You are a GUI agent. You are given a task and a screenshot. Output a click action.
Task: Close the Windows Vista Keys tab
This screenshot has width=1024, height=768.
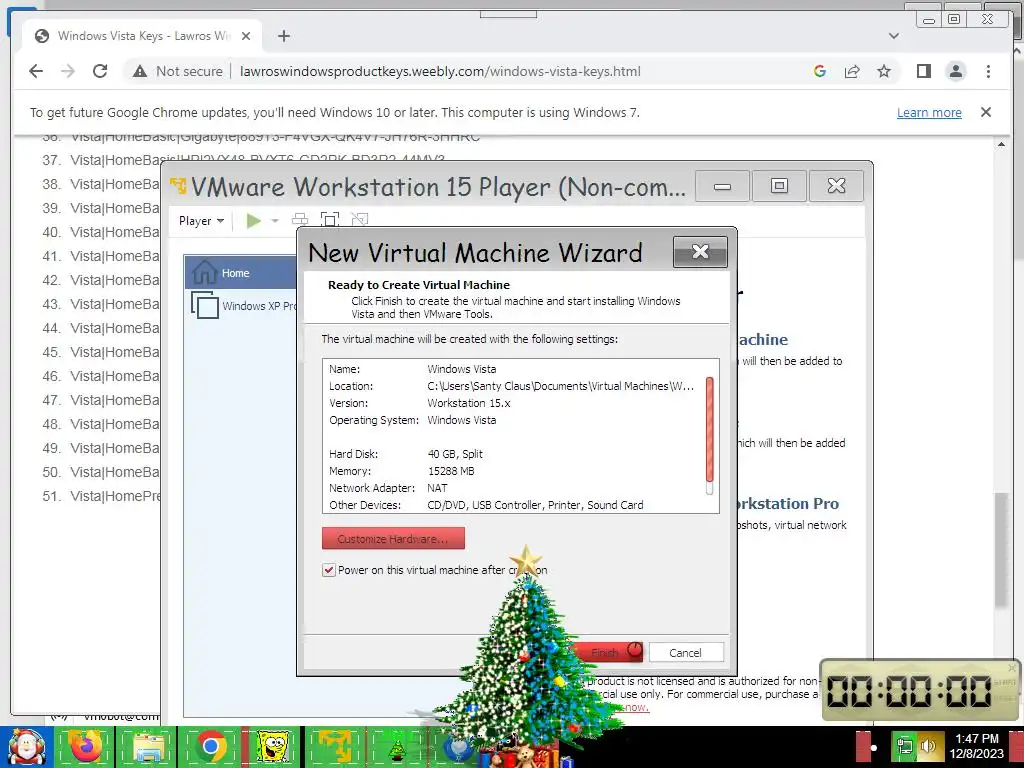click(246, 36)
